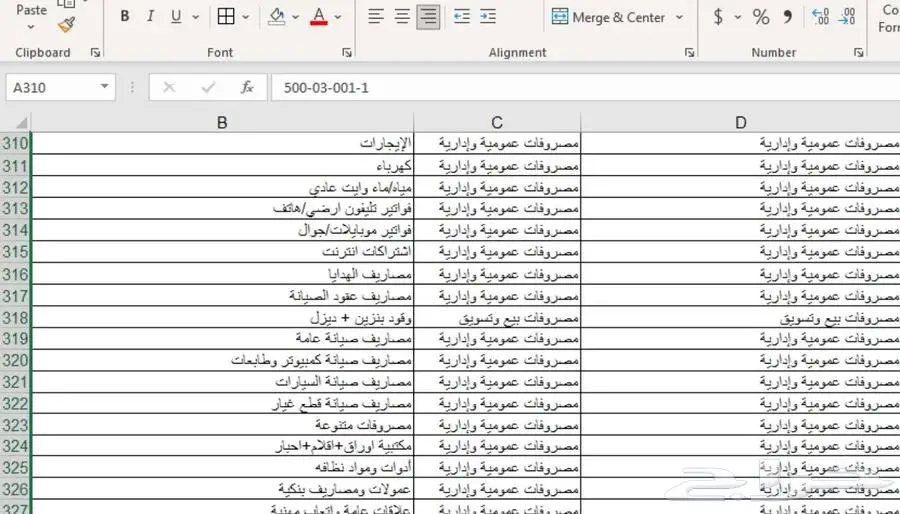Select column B header

(222, 122)
